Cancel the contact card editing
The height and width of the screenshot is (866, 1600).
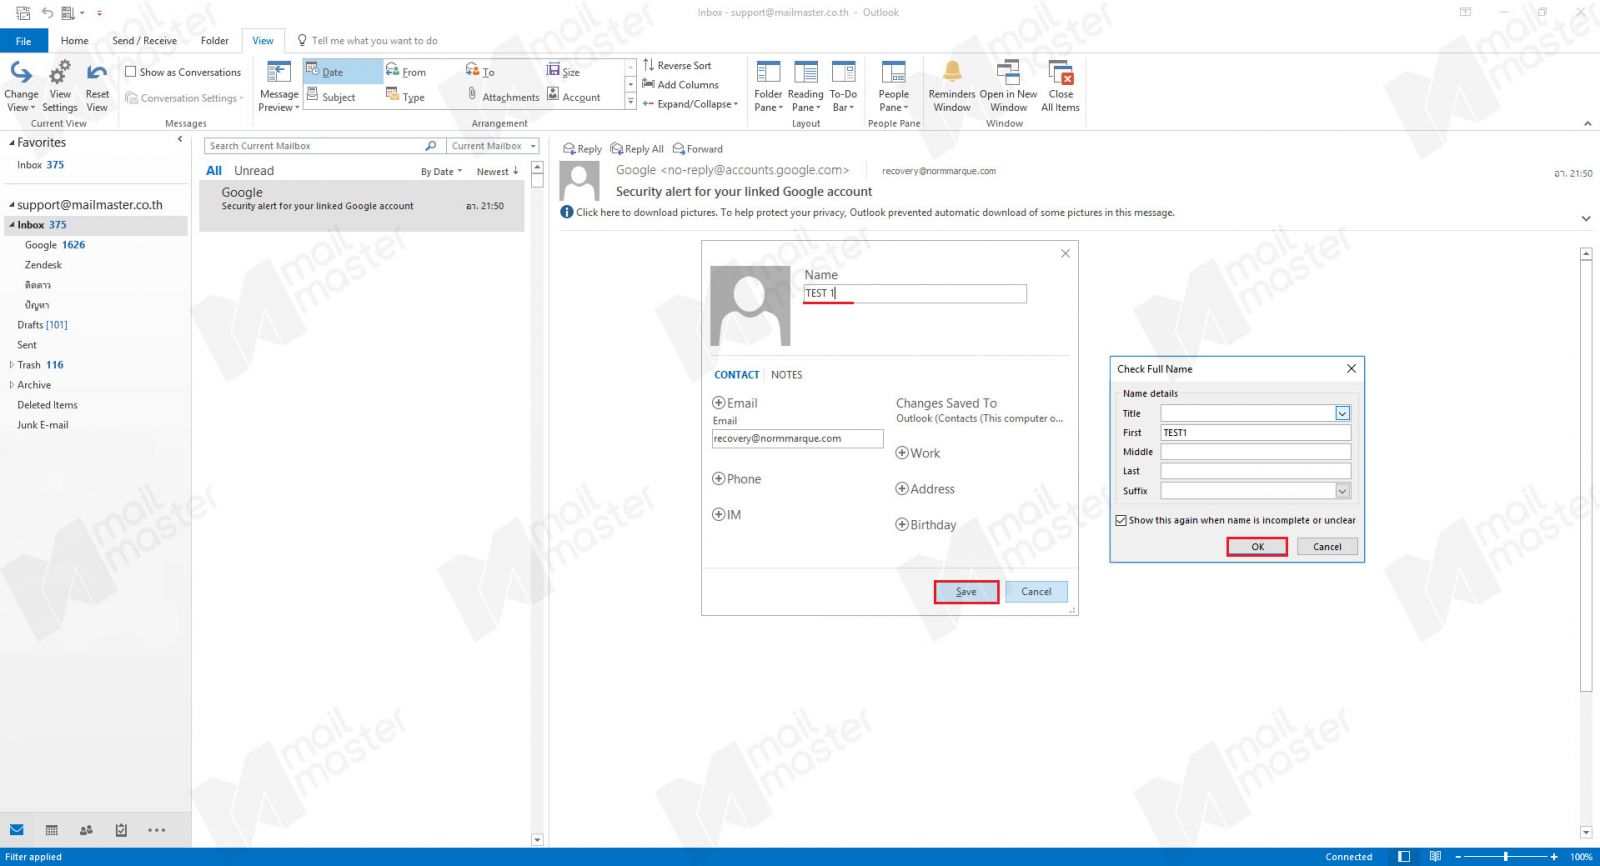click(1036, 592)
